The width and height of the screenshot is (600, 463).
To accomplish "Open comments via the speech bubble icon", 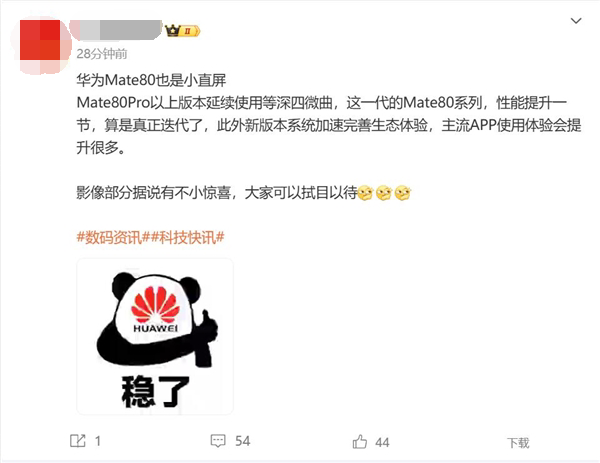I will pyautogui.click(x=218, y=441).
